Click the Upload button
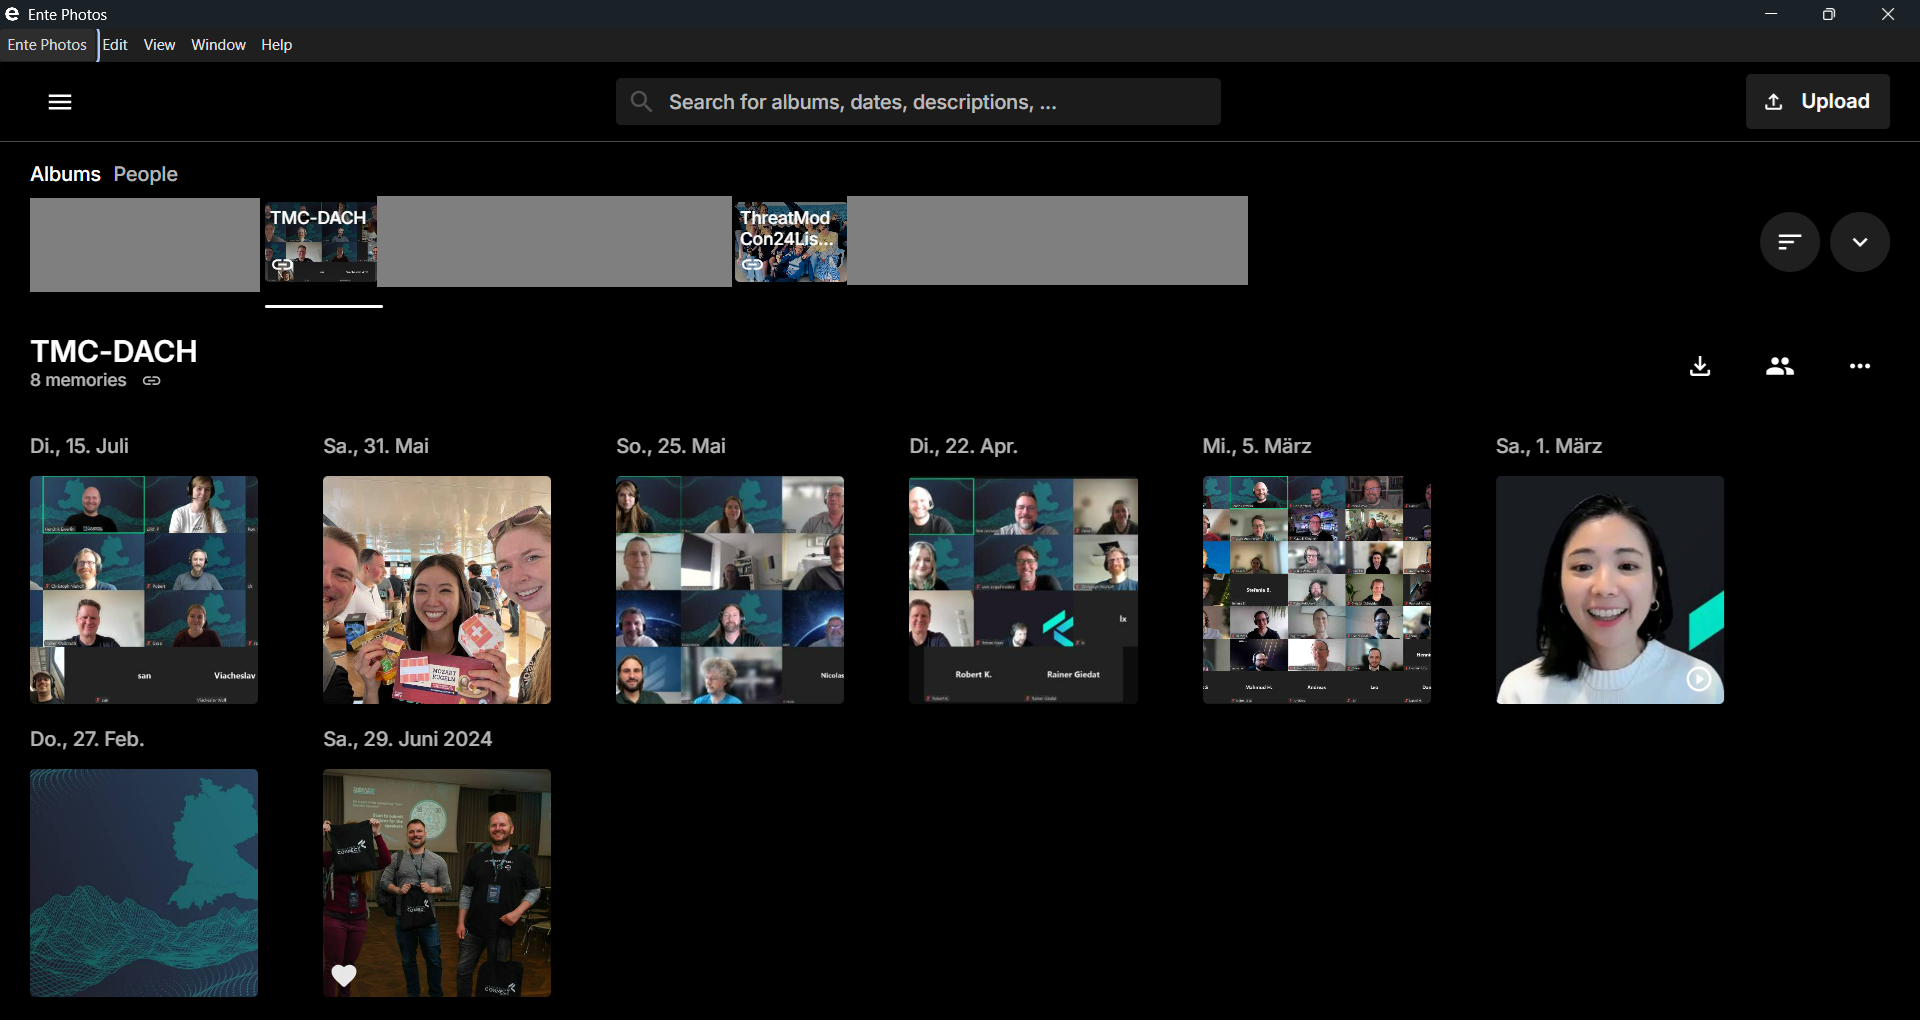This screenshot has width=1920, height=1020. coord(1817,102)
